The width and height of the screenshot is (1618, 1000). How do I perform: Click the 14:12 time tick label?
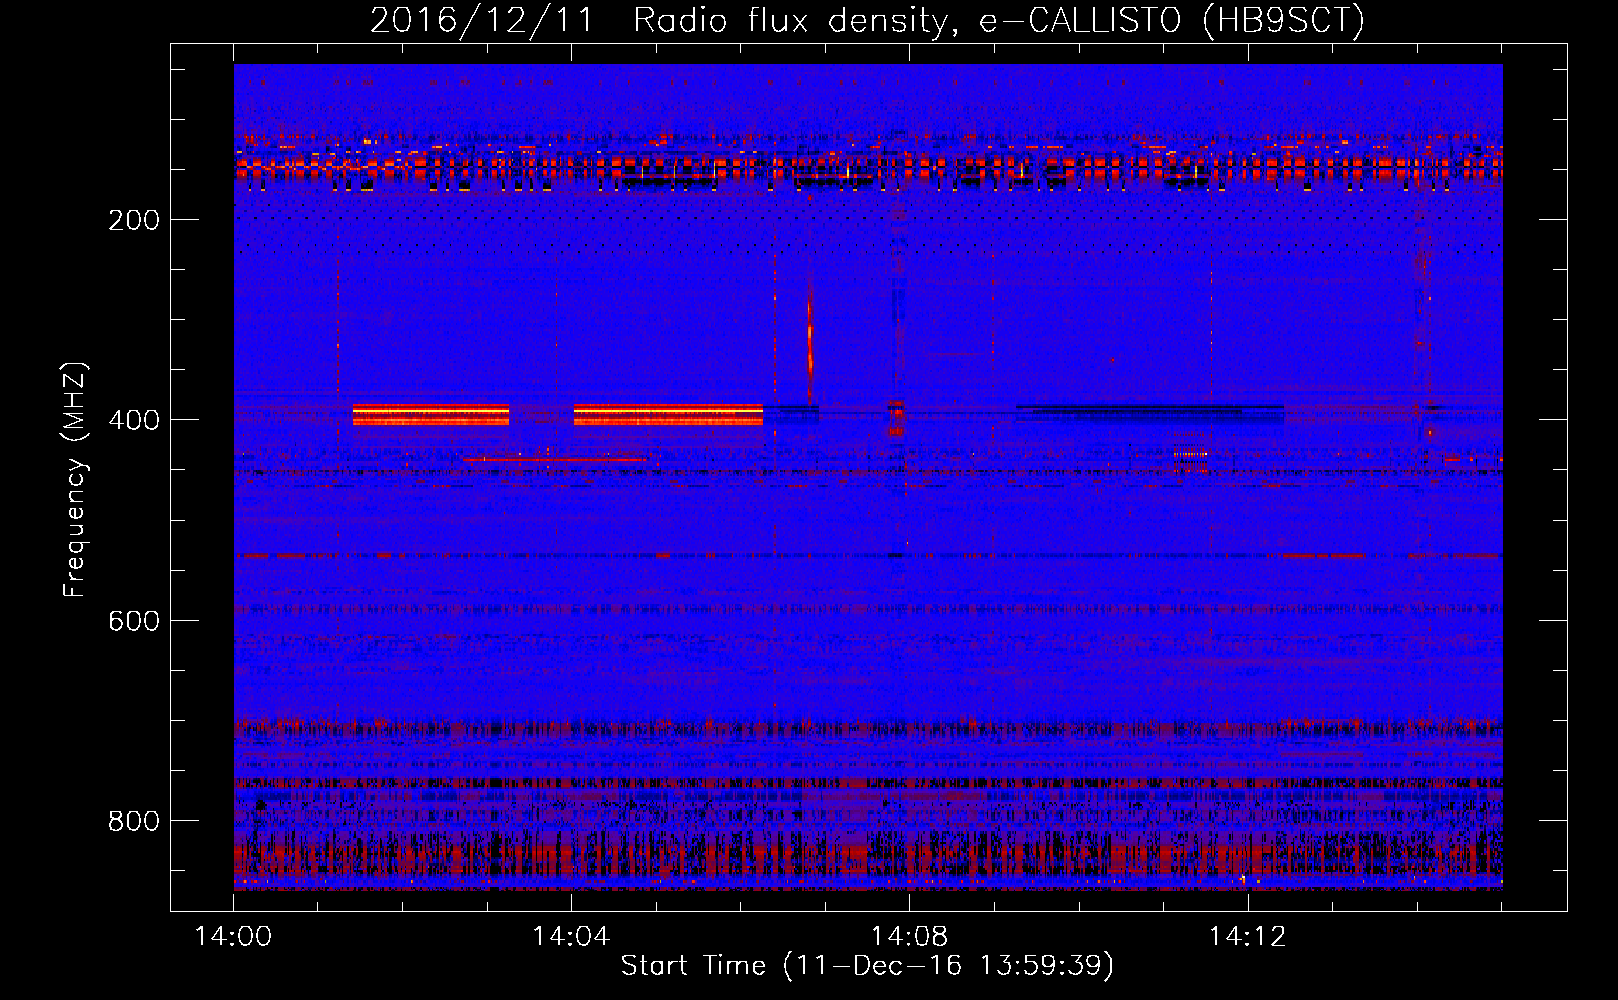coord(1247,937)
